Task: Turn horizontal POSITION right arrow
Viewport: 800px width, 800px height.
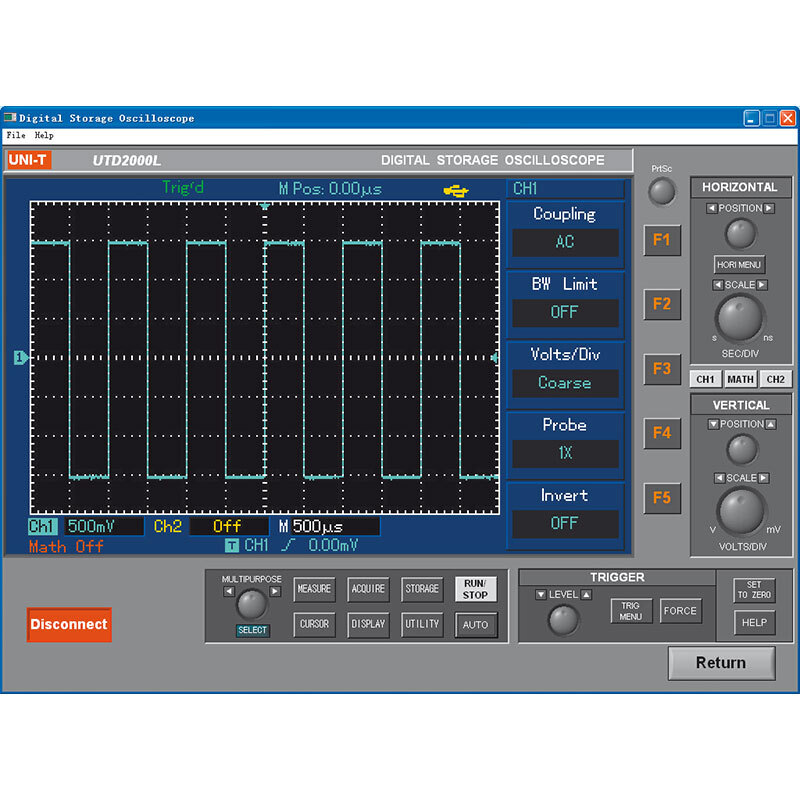Action: tap(769, 208)
